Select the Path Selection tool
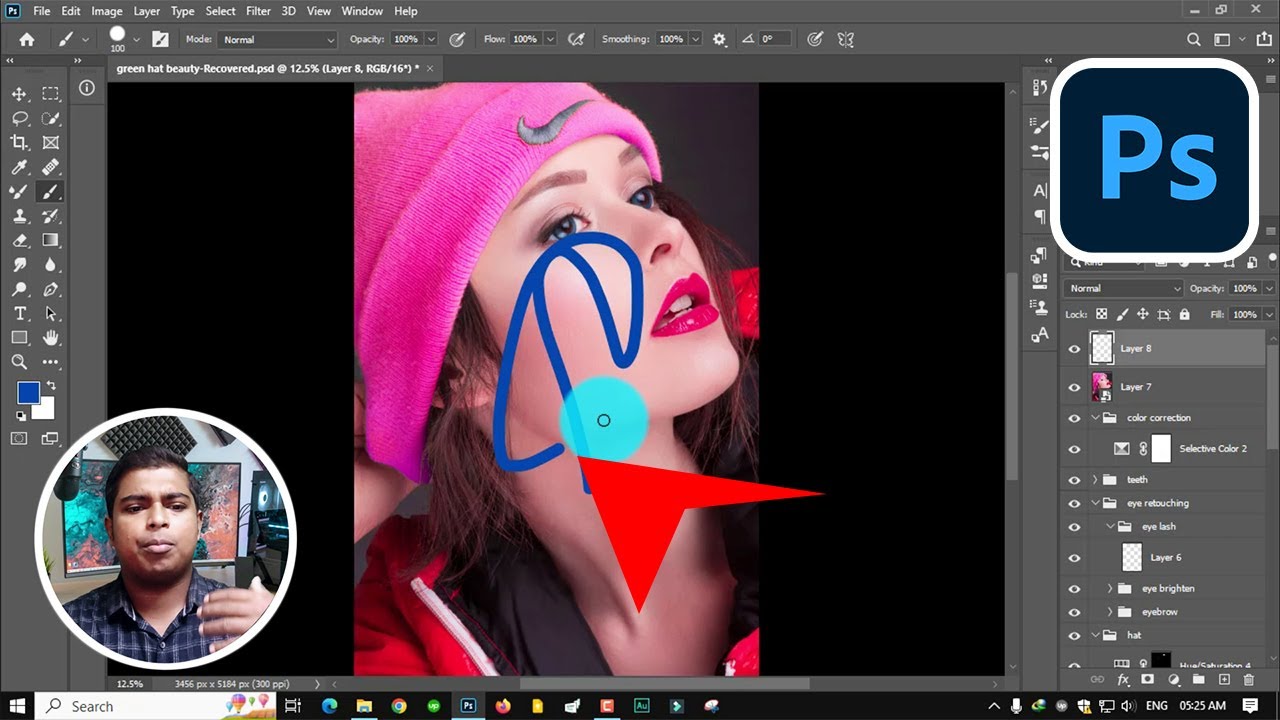The width and height of the screenshot is (1280, 720). tap(50, 314)
